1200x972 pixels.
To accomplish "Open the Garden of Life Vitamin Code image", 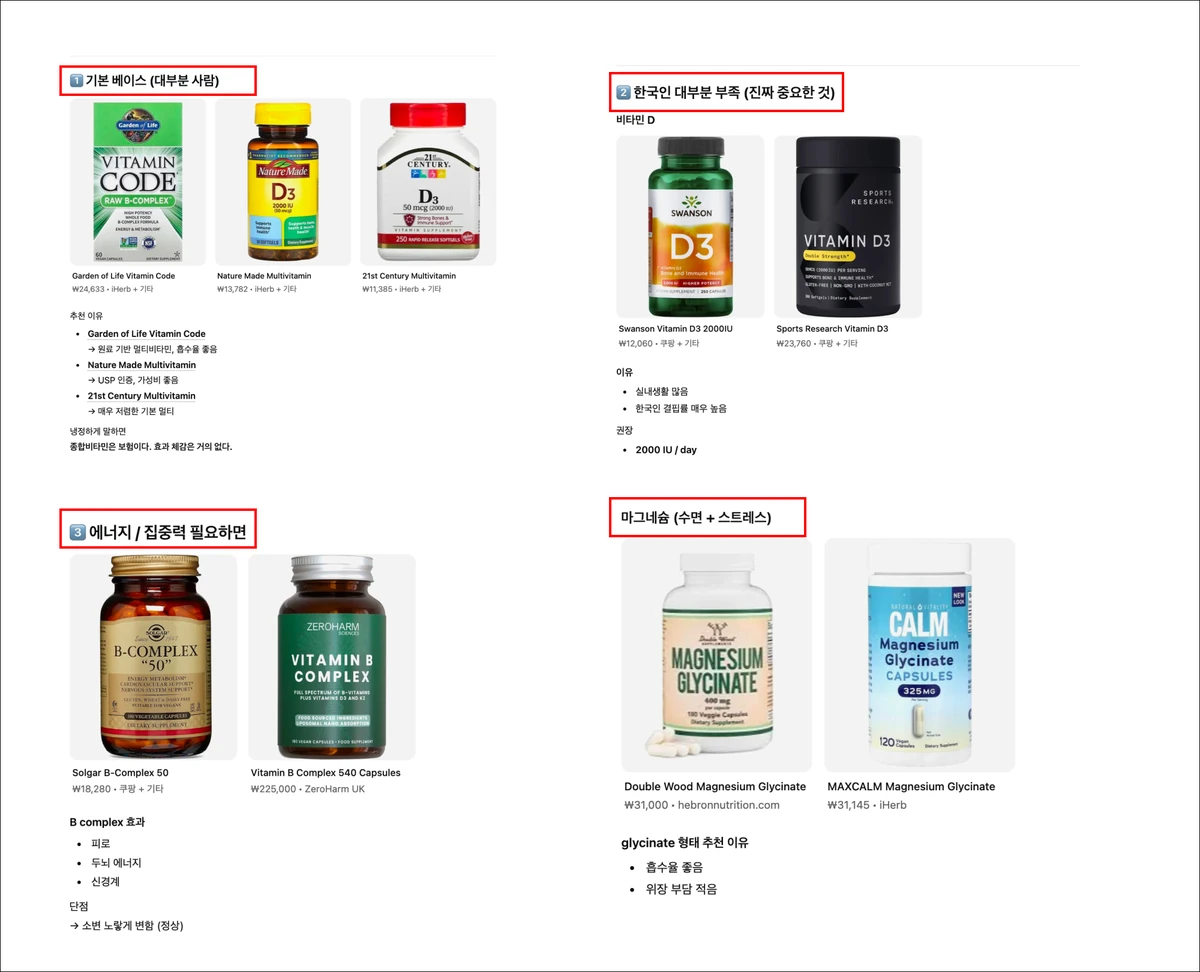I will [138, 182].
